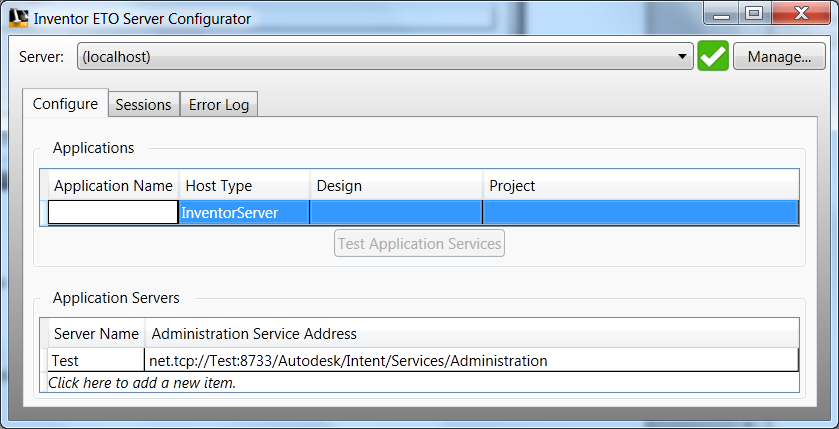Click the Test Application Services button
Viewport: 839px width, 429px height.
[419, 243]
